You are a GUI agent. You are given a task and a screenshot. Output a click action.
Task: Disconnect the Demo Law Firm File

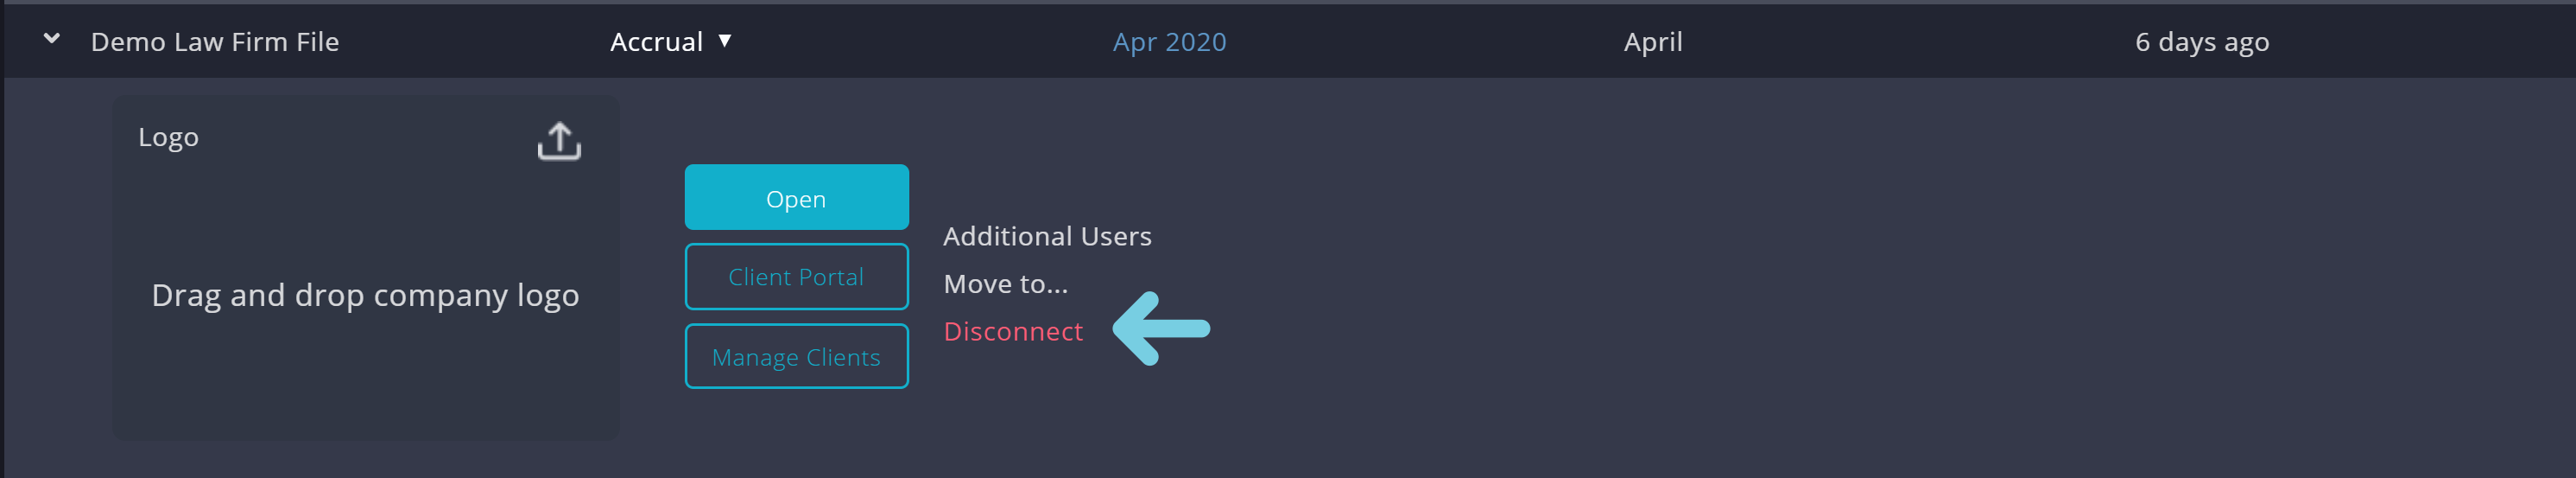(x=1013, y=331)
